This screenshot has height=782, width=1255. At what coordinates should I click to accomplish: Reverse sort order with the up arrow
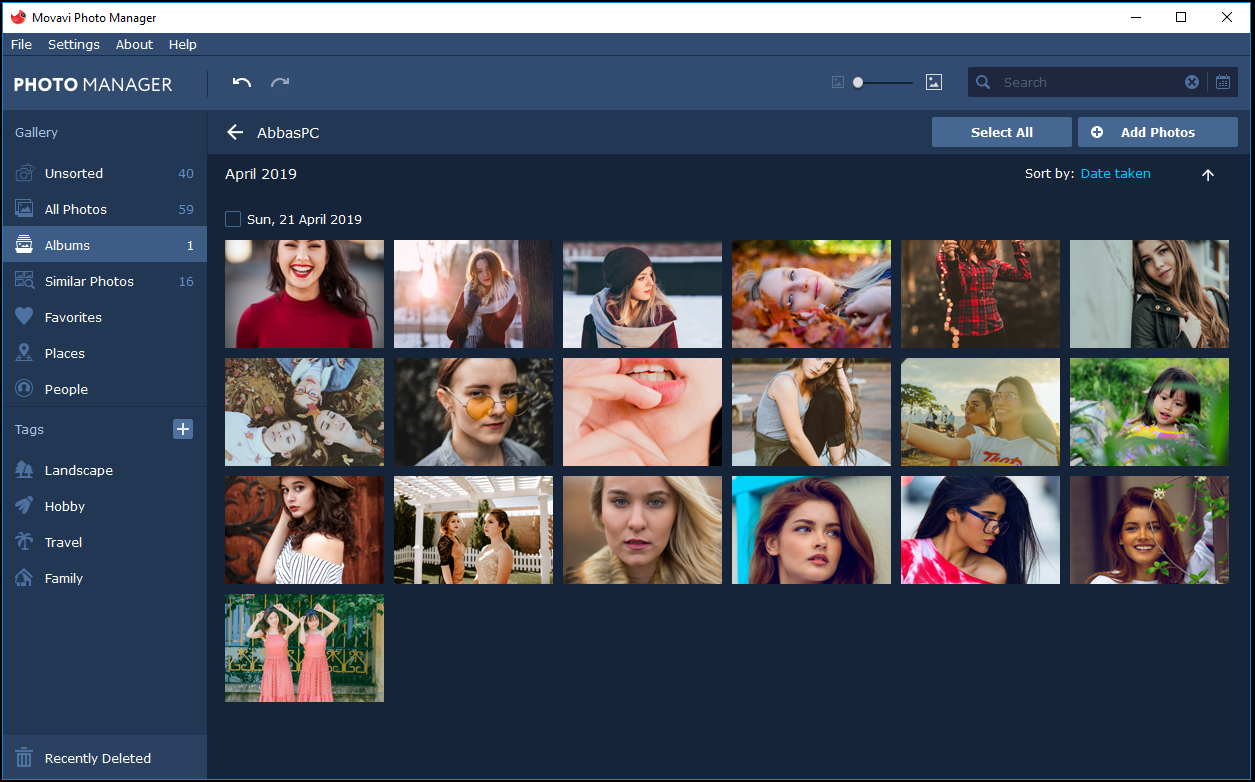1208,175
